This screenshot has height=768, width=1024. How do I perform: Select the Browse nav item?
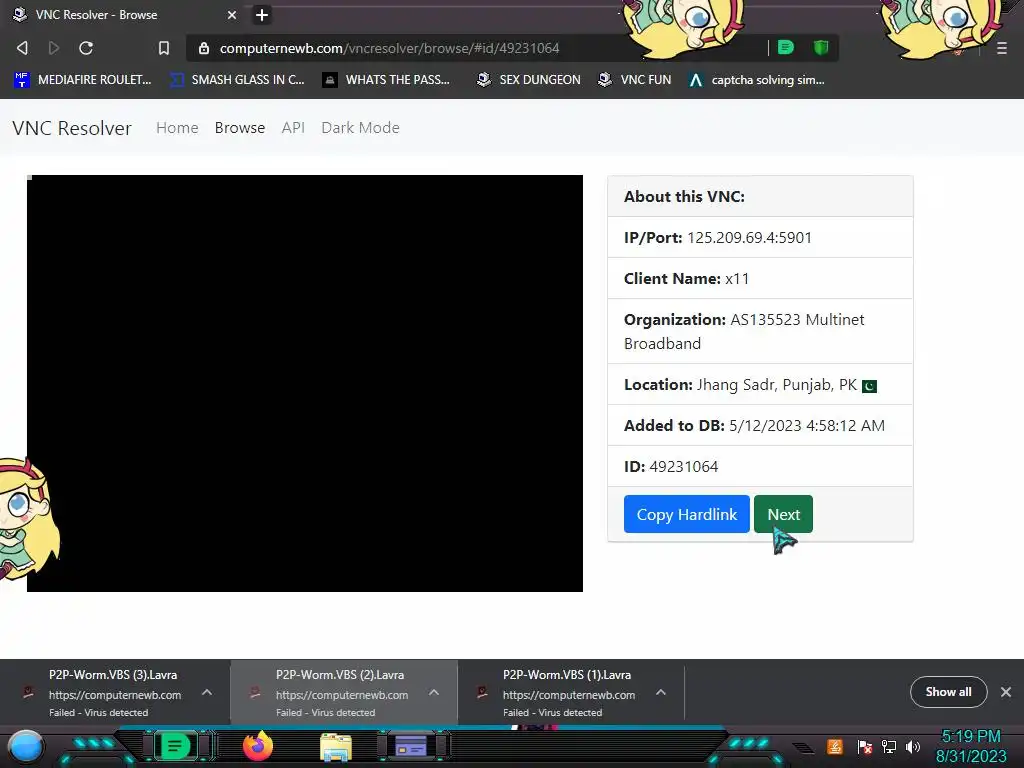(x=240, y=128)
